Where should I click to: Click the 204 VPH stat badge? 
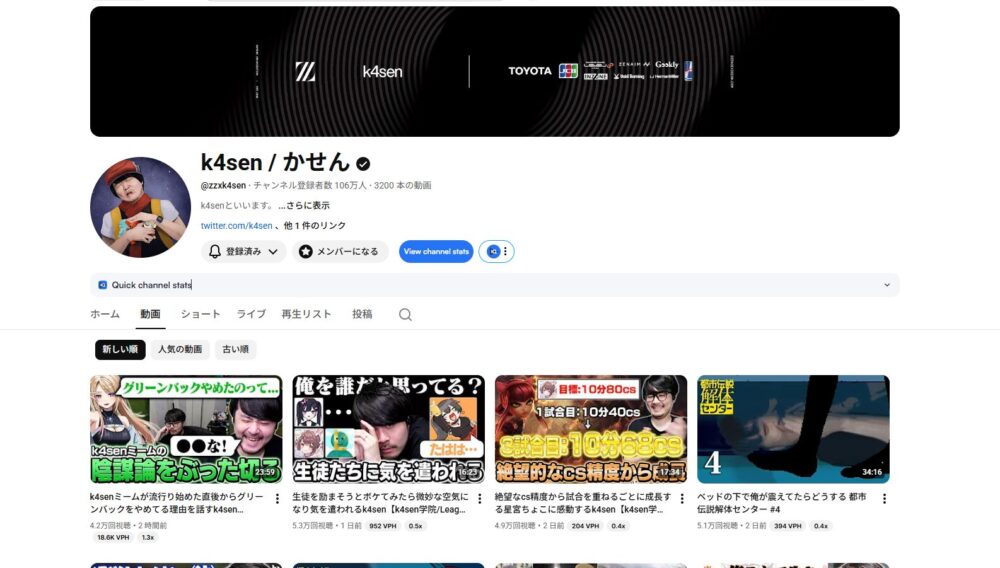[x=585, y=526]
